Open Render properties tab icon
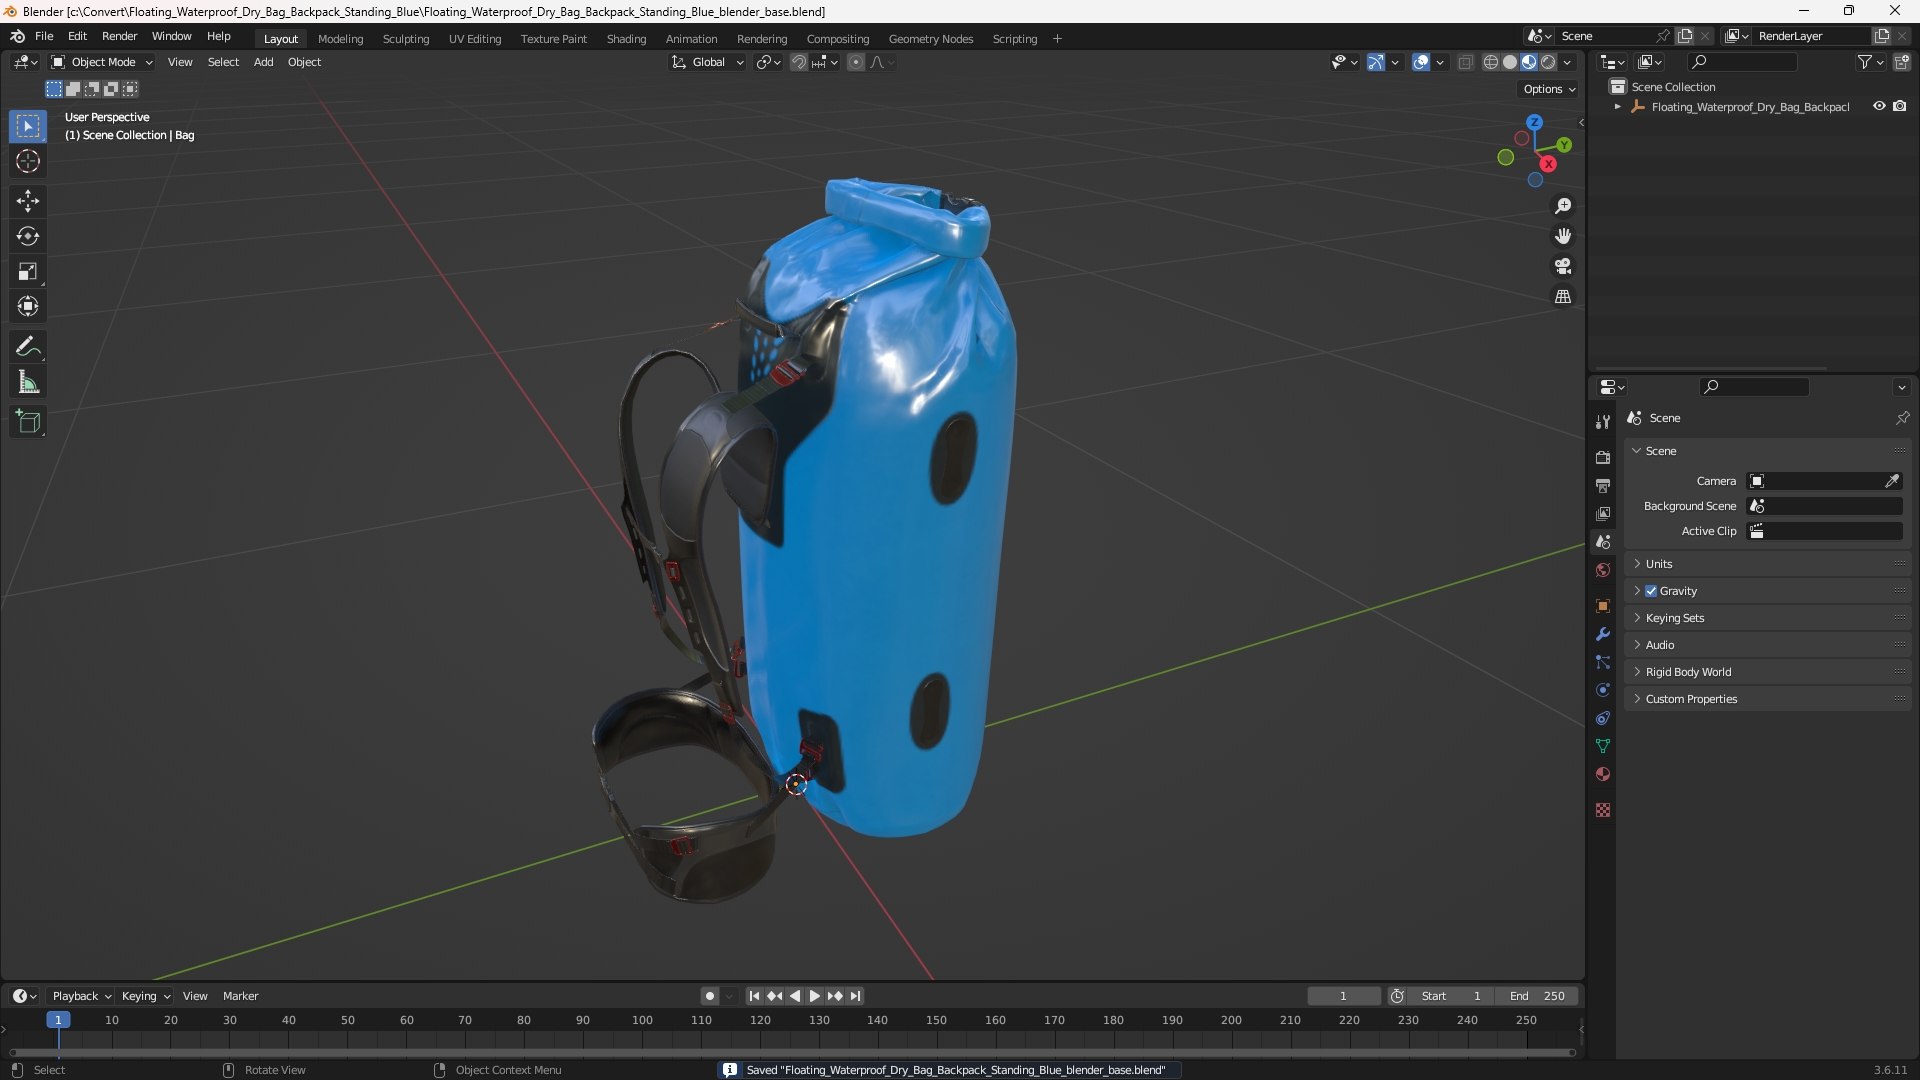This screenshot has width=1920, height=1080. coord(1603,457)
